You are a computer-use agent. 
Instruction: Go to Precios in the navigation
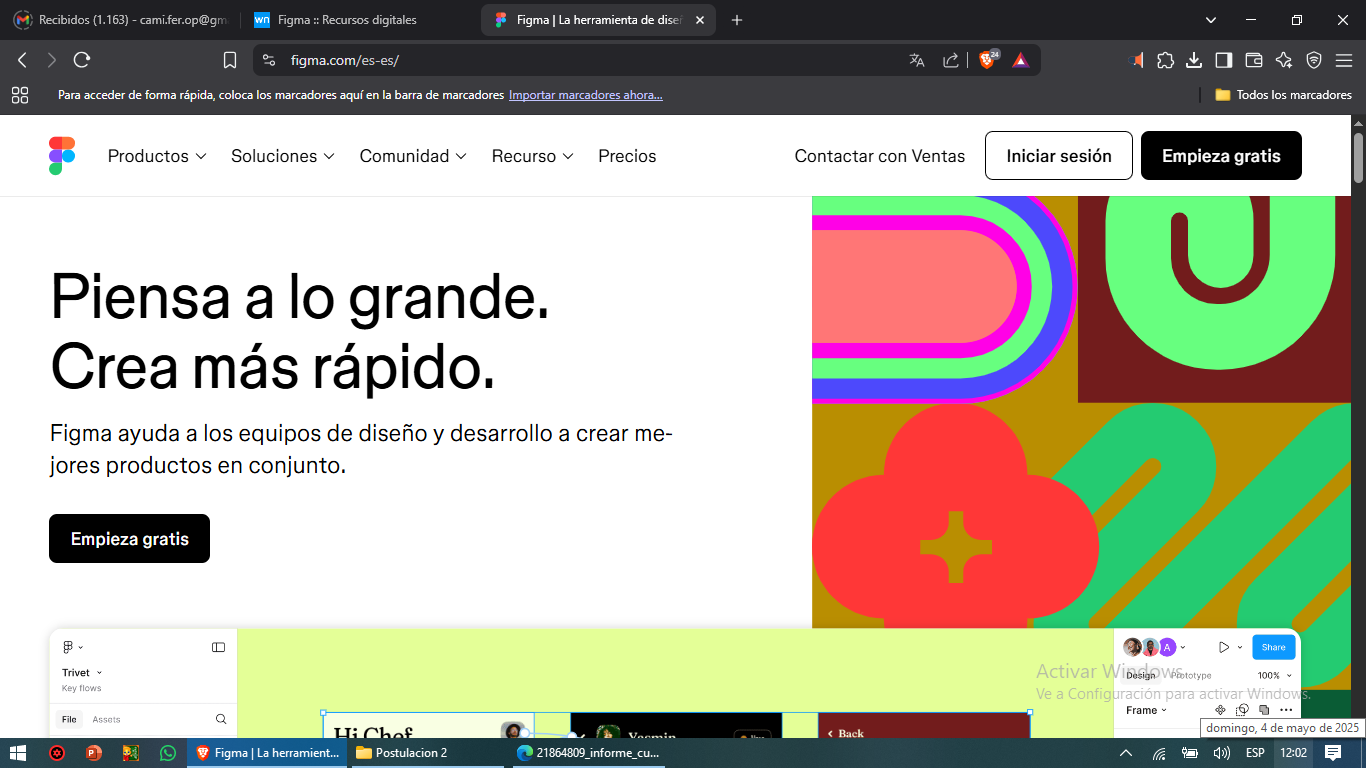[x=627, y=156]
